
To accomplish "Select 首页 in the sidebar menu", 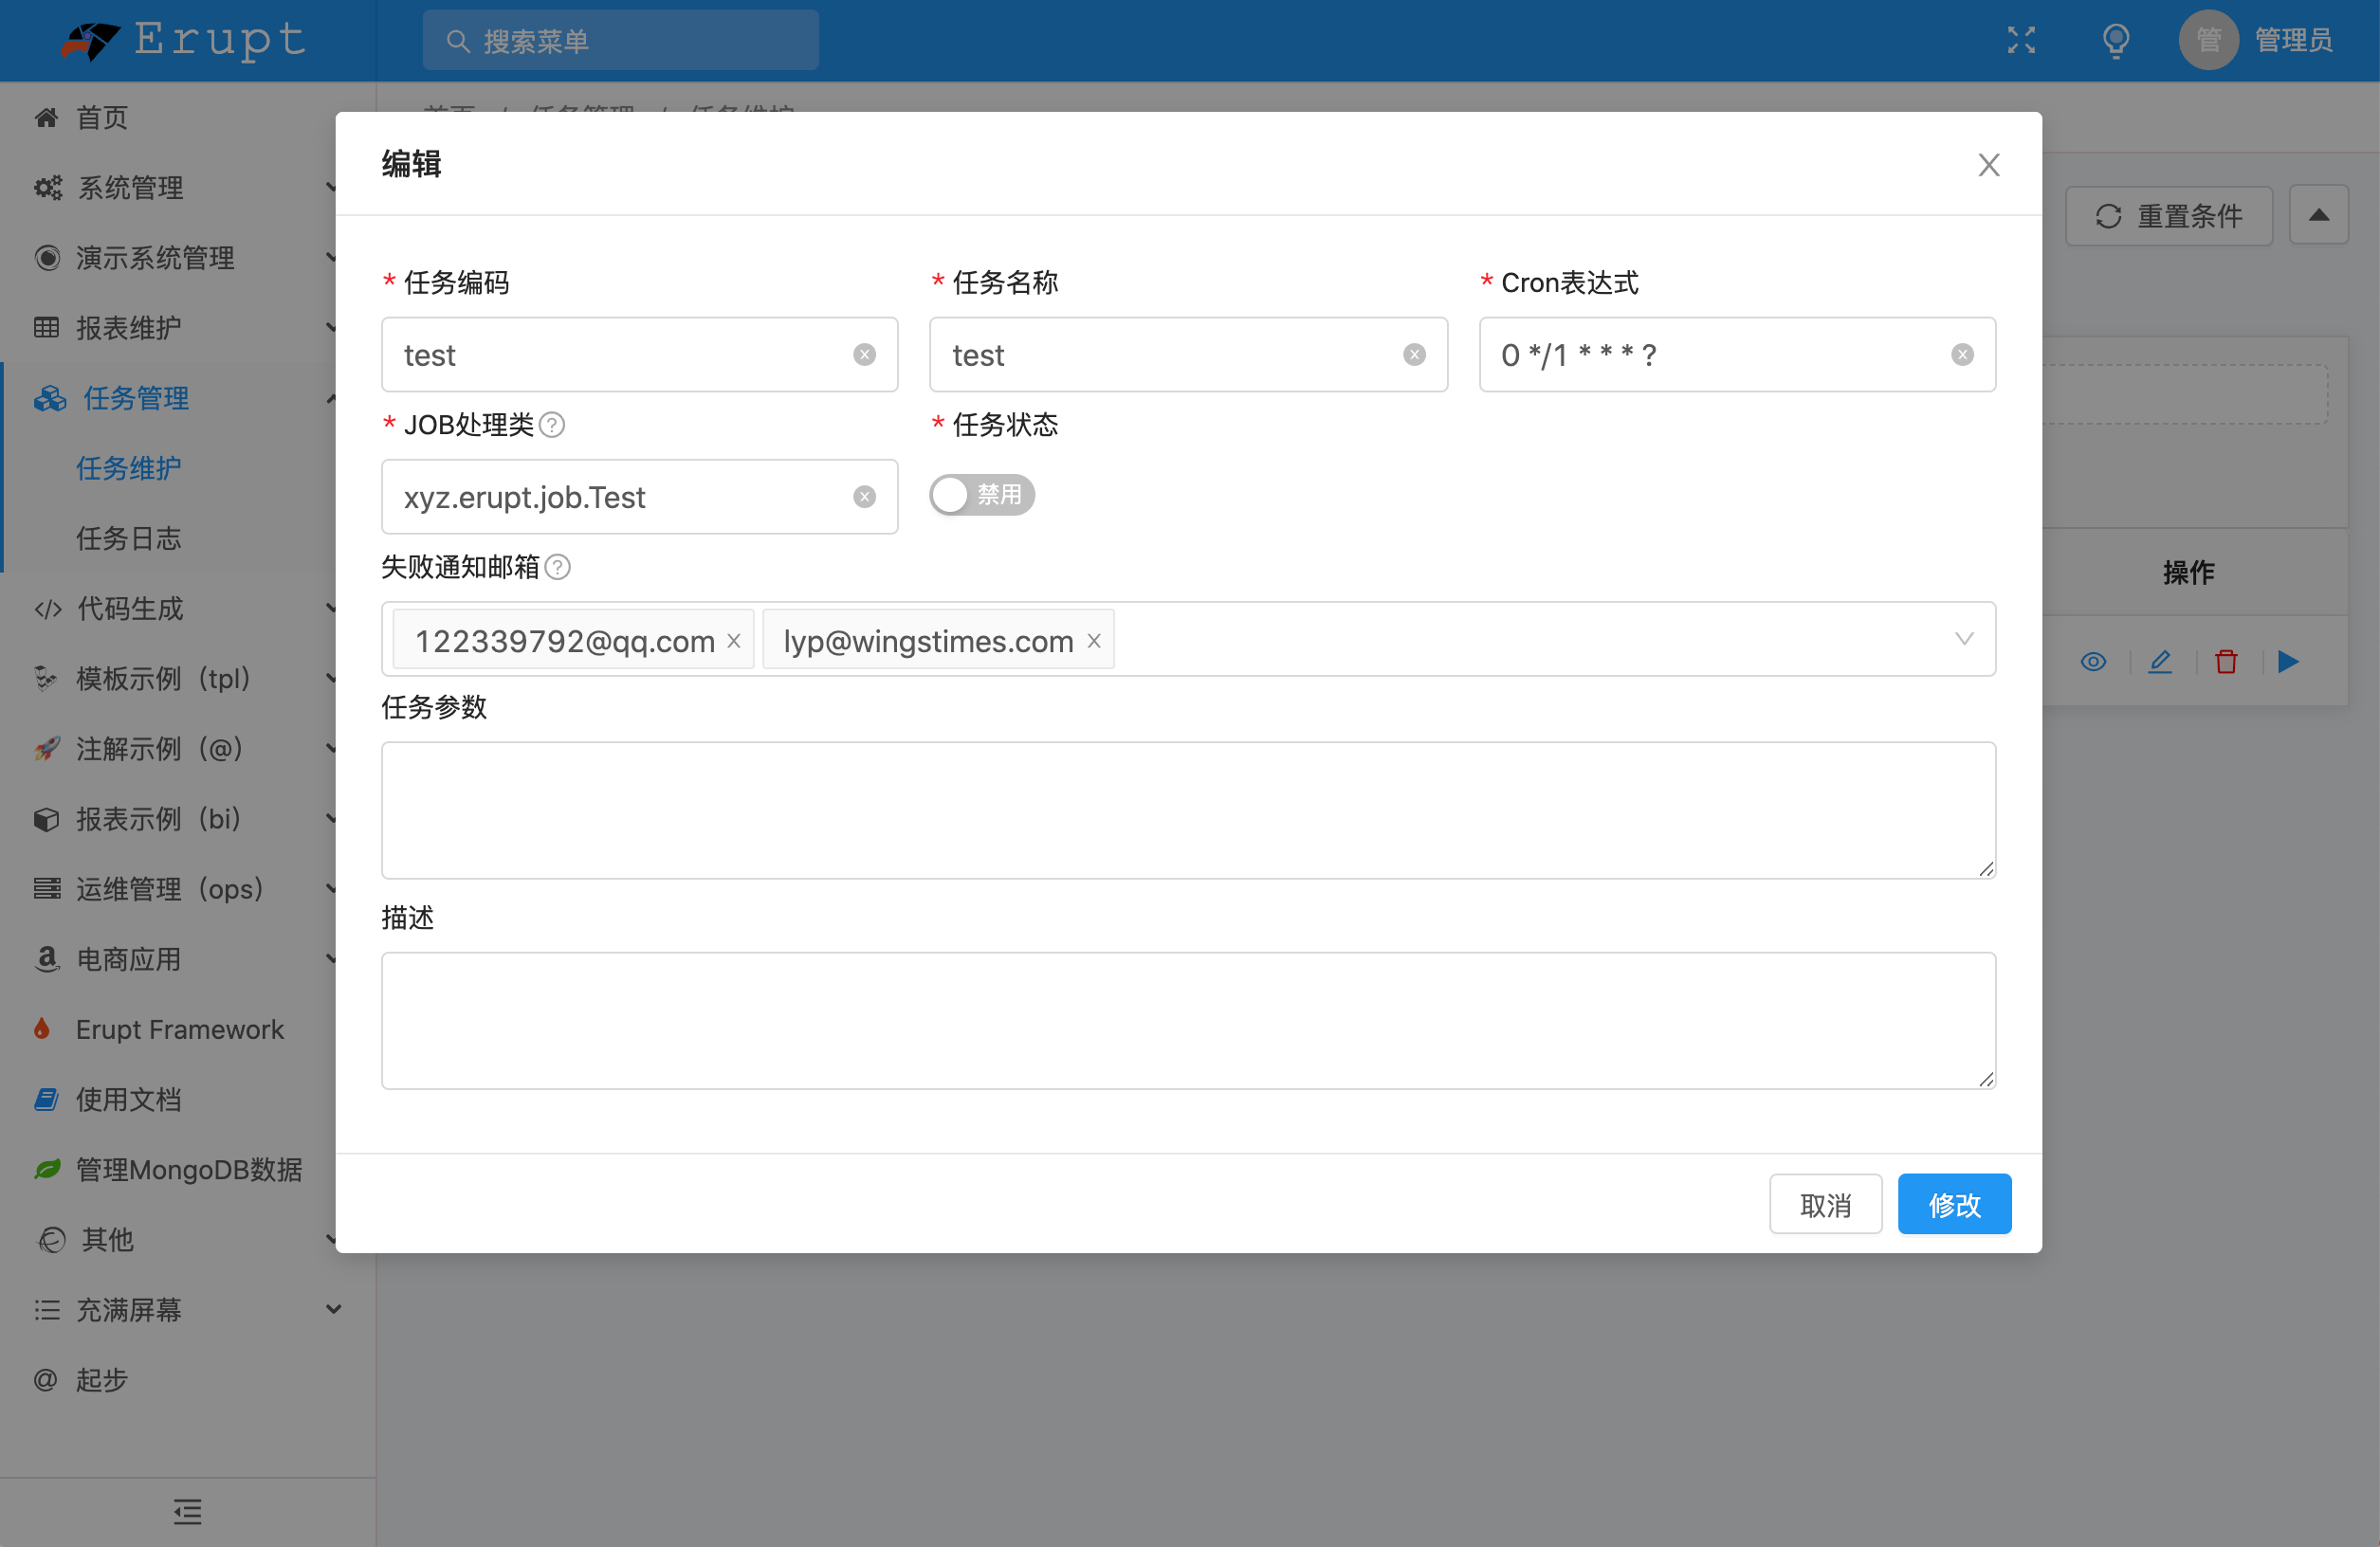I will [102, 118].
